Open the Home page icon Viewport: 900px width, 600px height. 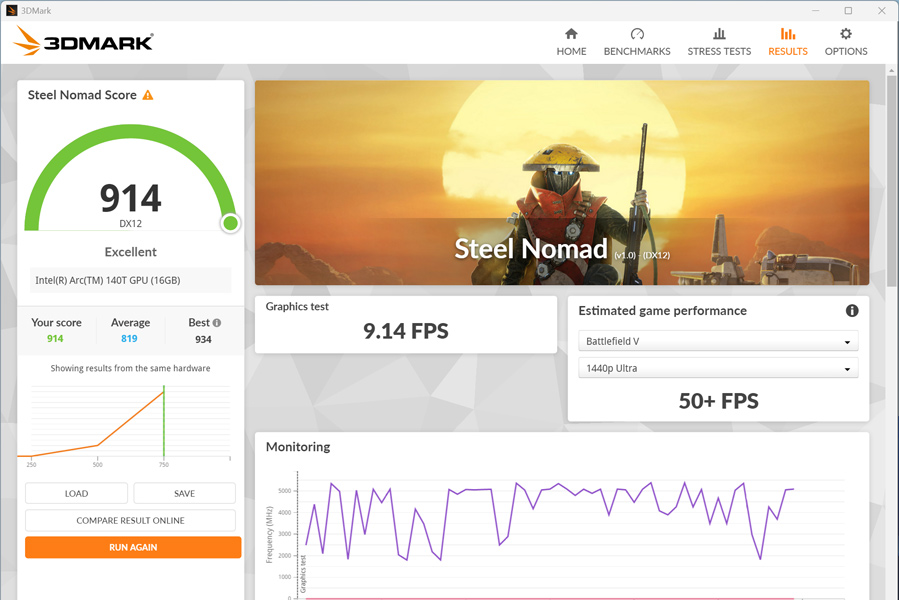coord(571,34)
